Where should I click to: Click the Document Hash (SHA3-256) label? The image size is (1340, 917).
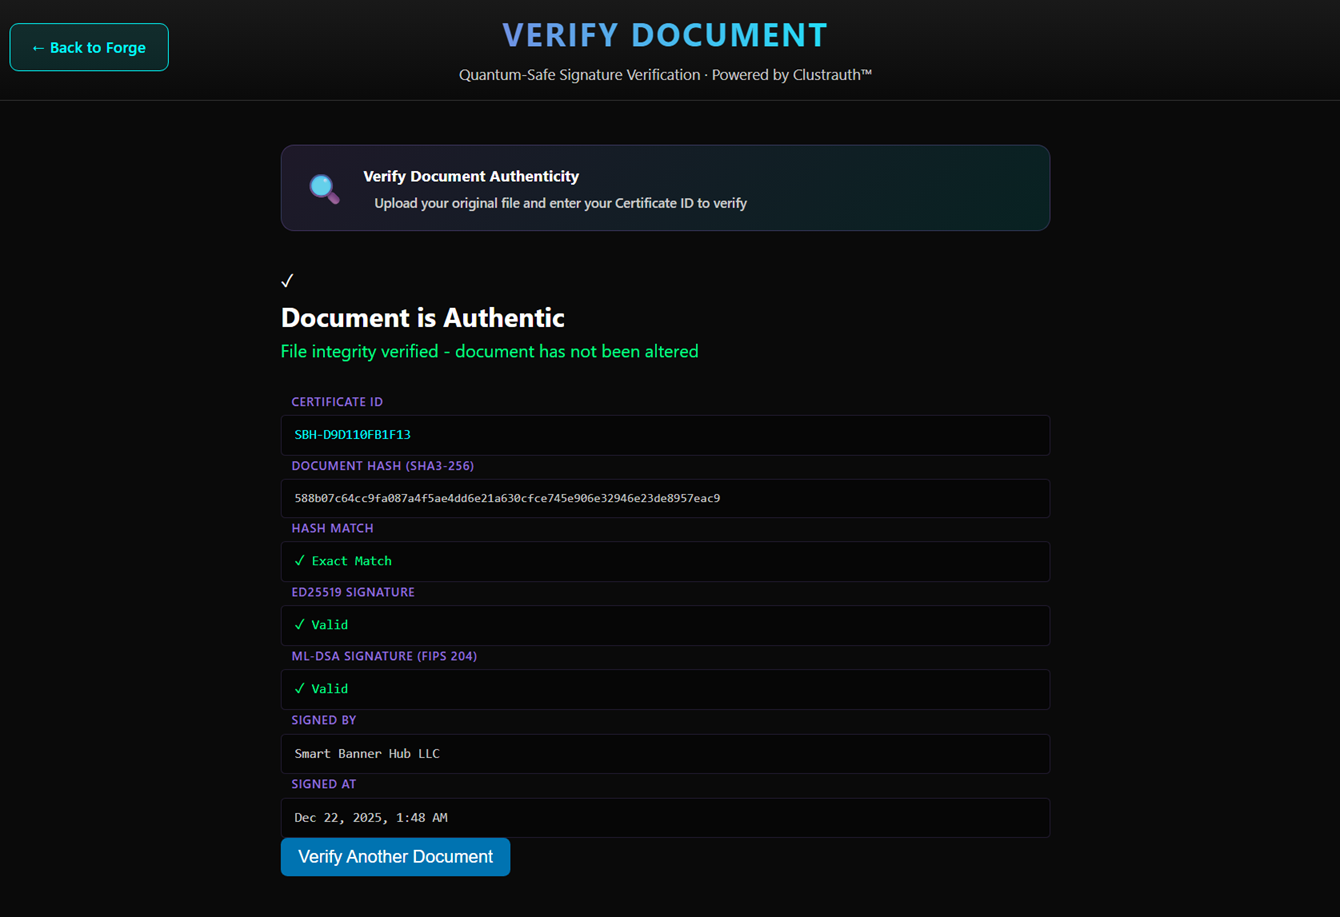click(382, 466)
